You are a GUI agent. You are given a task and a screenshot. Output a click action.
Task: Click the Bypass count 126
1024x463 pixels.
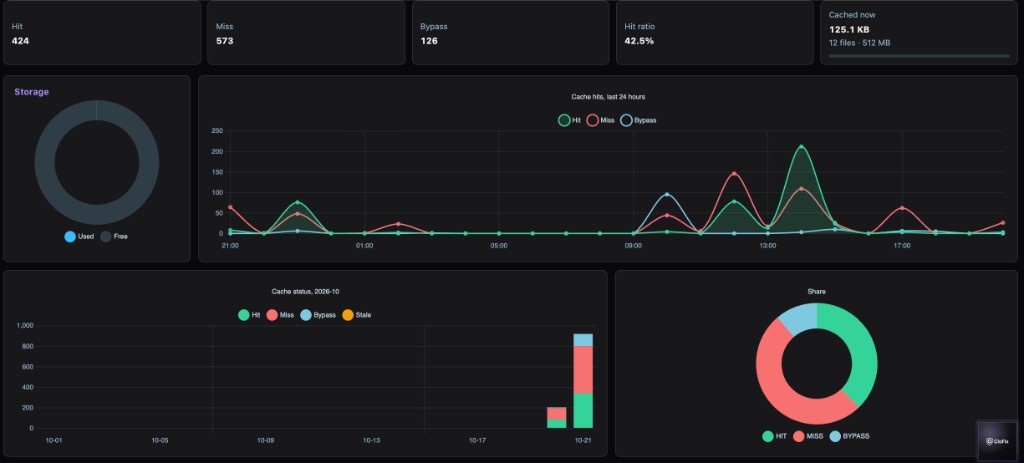pyautogui.click(x=429, y=40)
